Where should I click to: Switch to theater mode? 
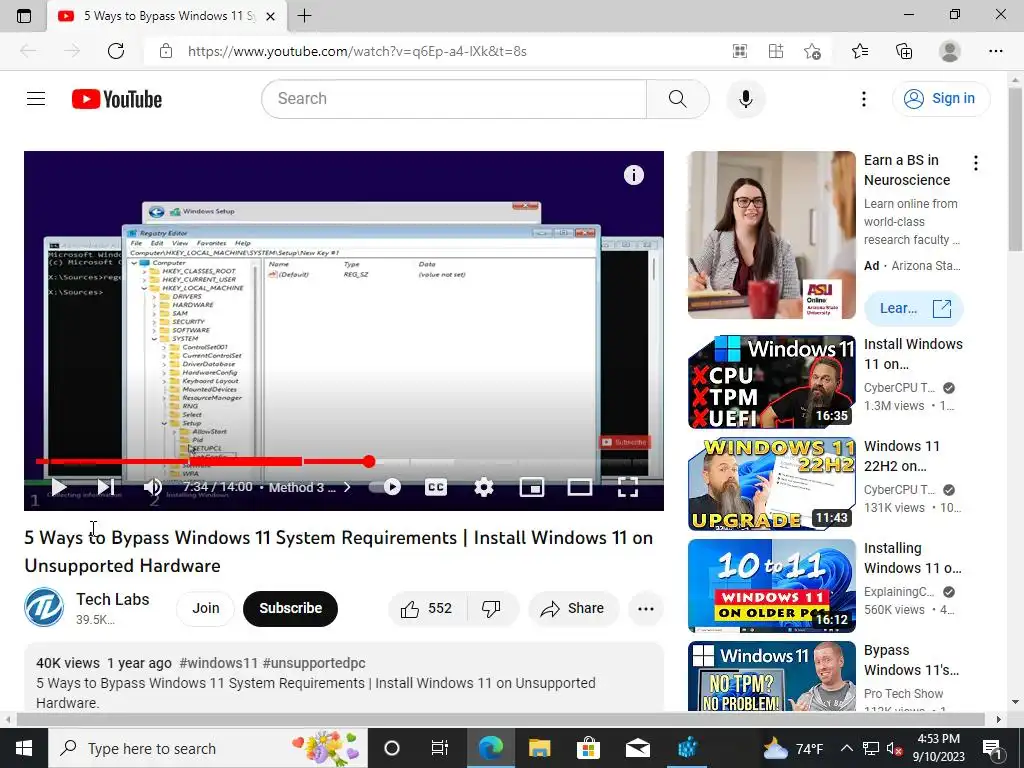click(x=579, y=487)
